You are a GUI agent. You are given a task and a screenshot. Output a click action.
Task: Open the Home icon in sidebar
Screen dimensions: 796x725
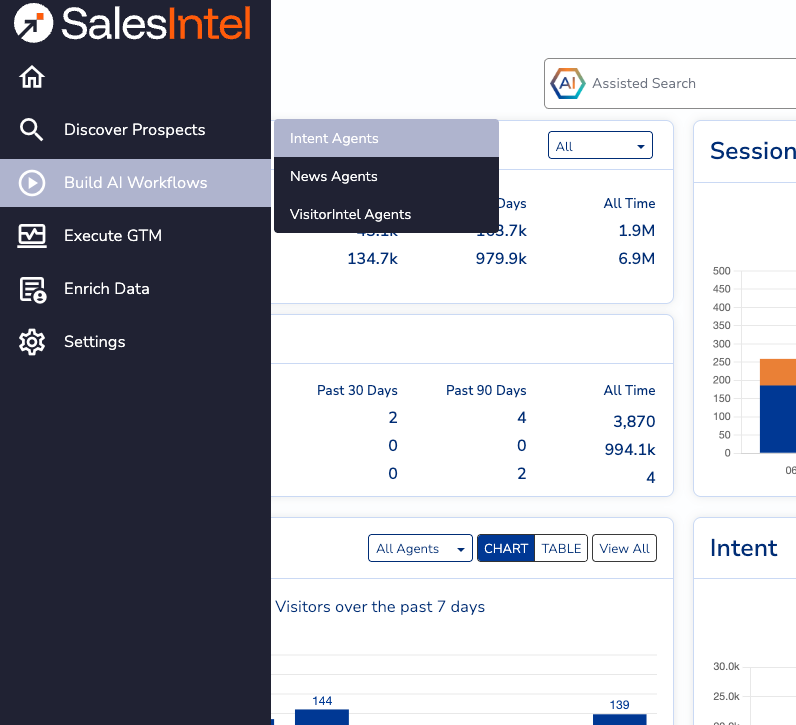(x=32, y=77)
